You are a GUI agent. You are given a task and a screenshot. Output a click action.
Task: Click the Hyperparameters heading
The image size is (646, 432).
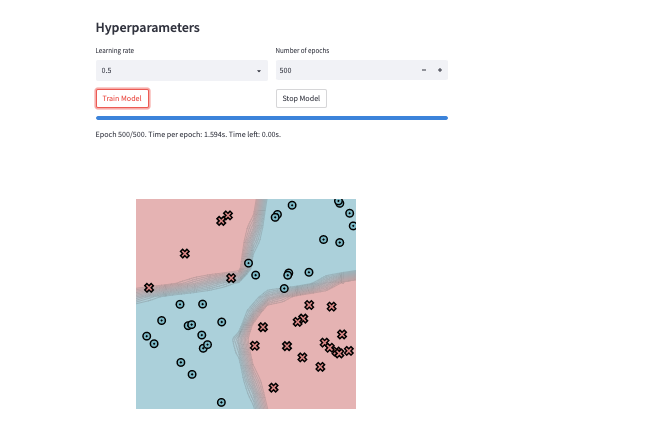click(x=147, y=28)
